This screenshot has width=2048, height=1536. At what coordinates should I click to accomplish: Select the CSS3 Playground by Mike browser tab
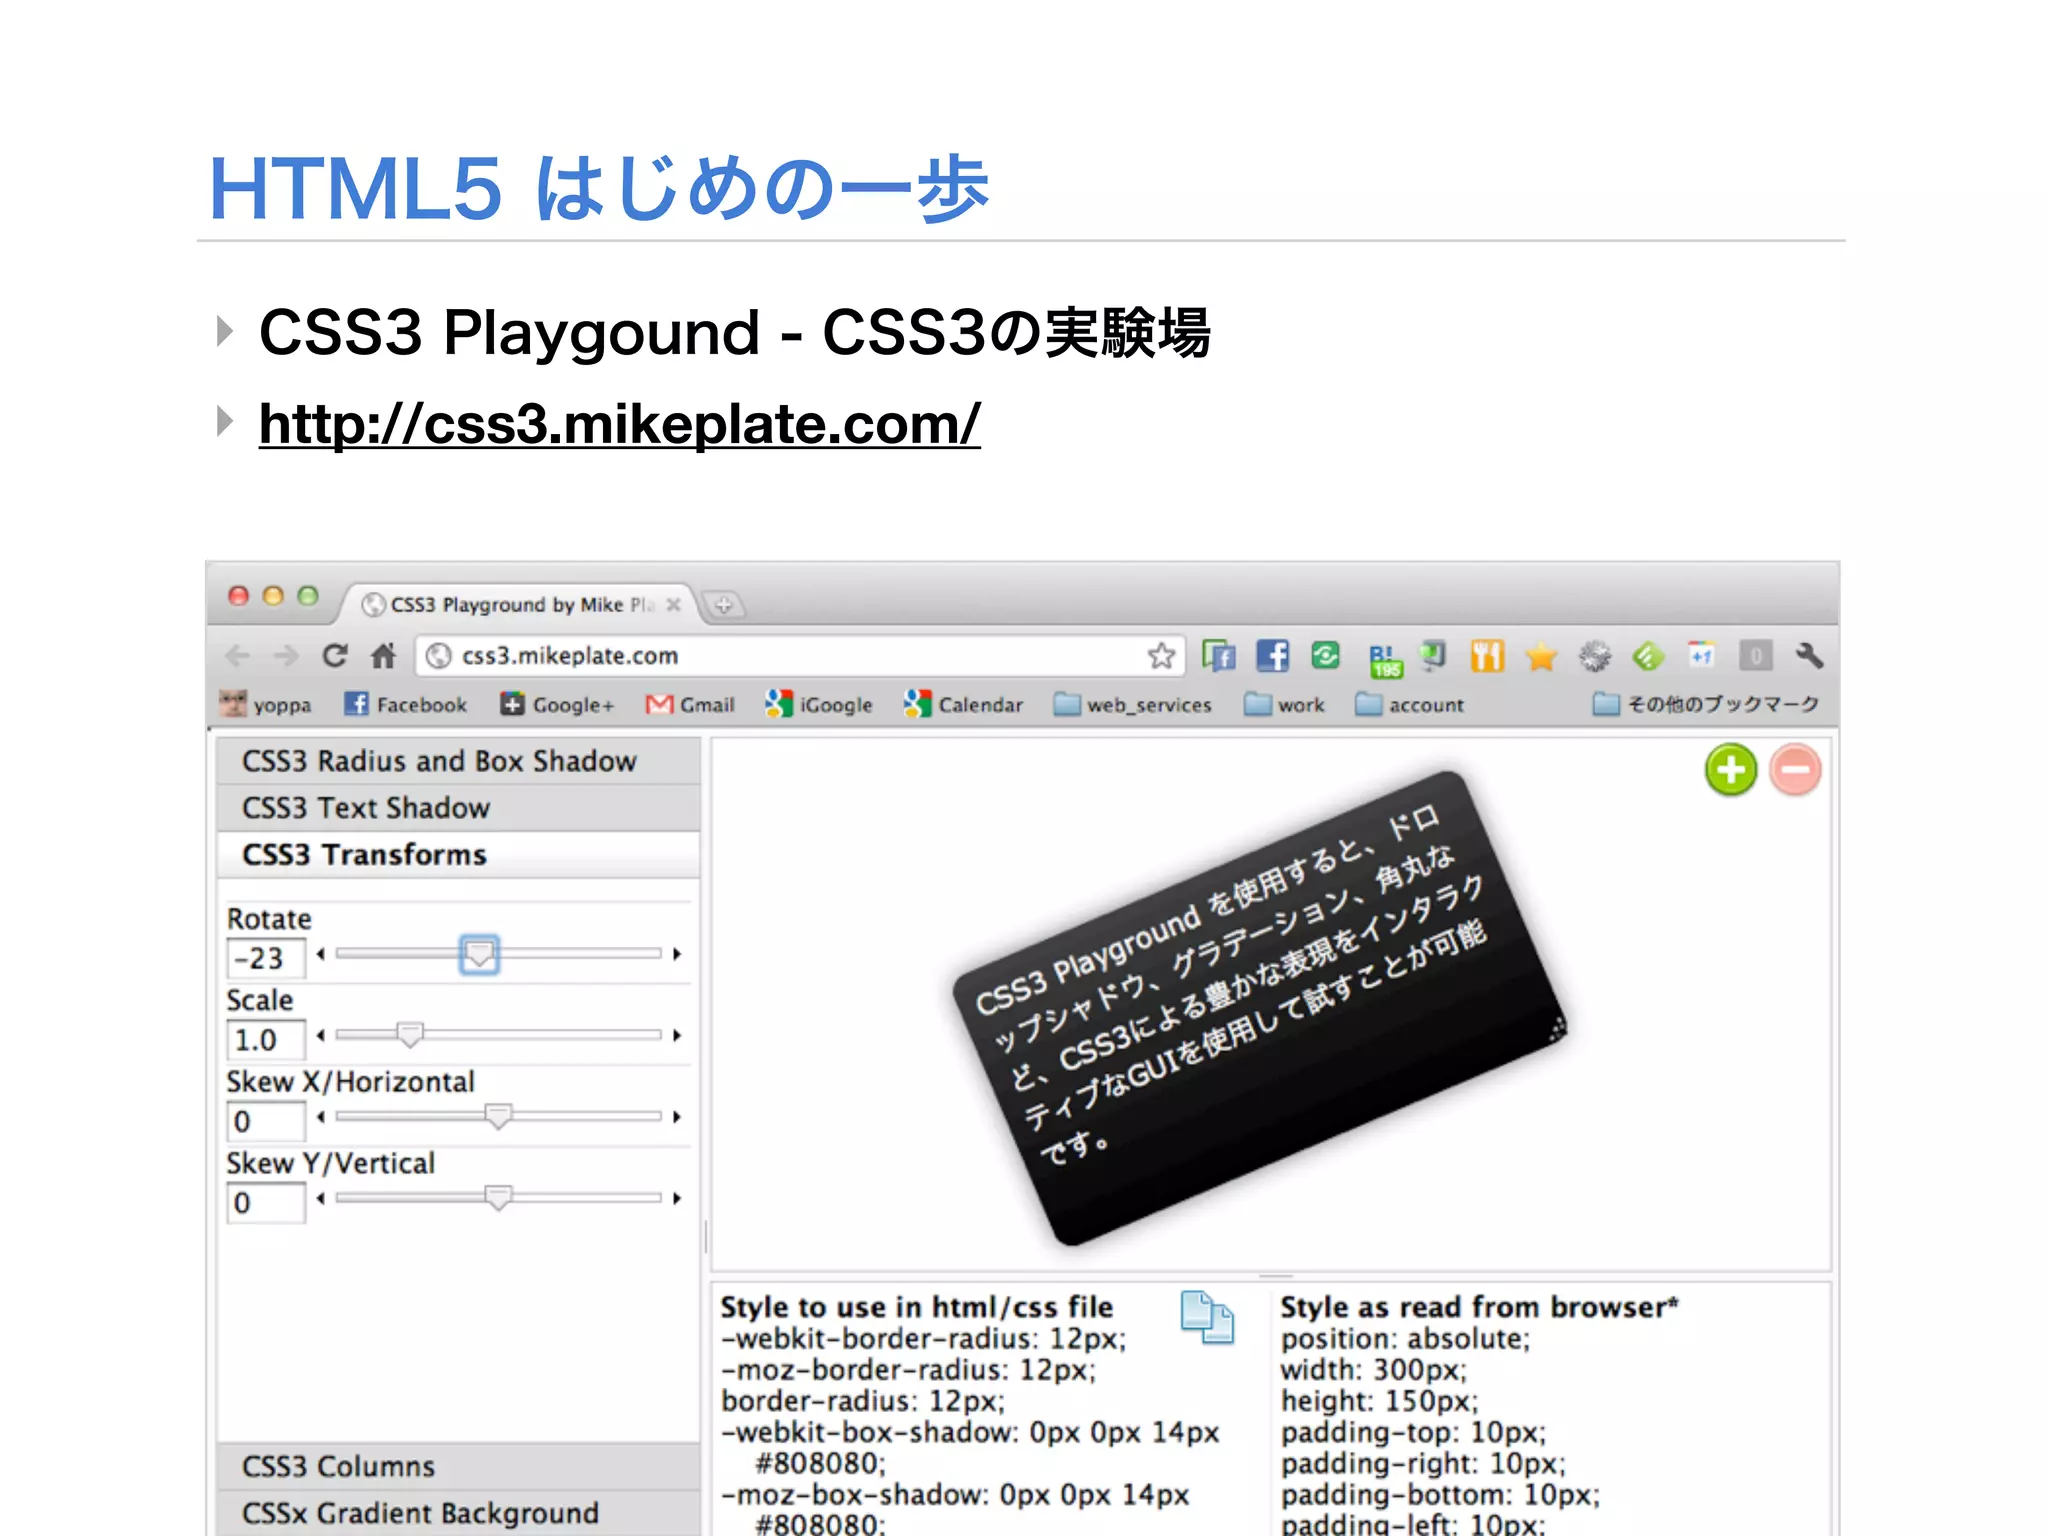(520, 605)
